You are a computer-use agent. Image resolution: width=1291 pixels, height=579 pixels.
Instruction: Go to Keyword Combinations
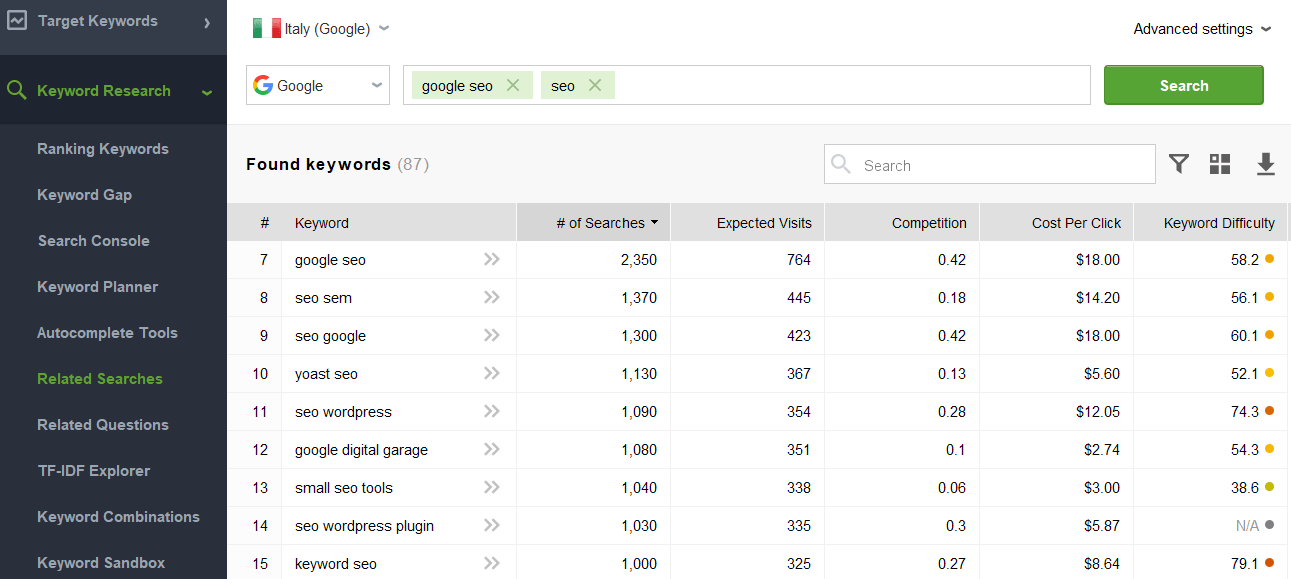[118, 517]
